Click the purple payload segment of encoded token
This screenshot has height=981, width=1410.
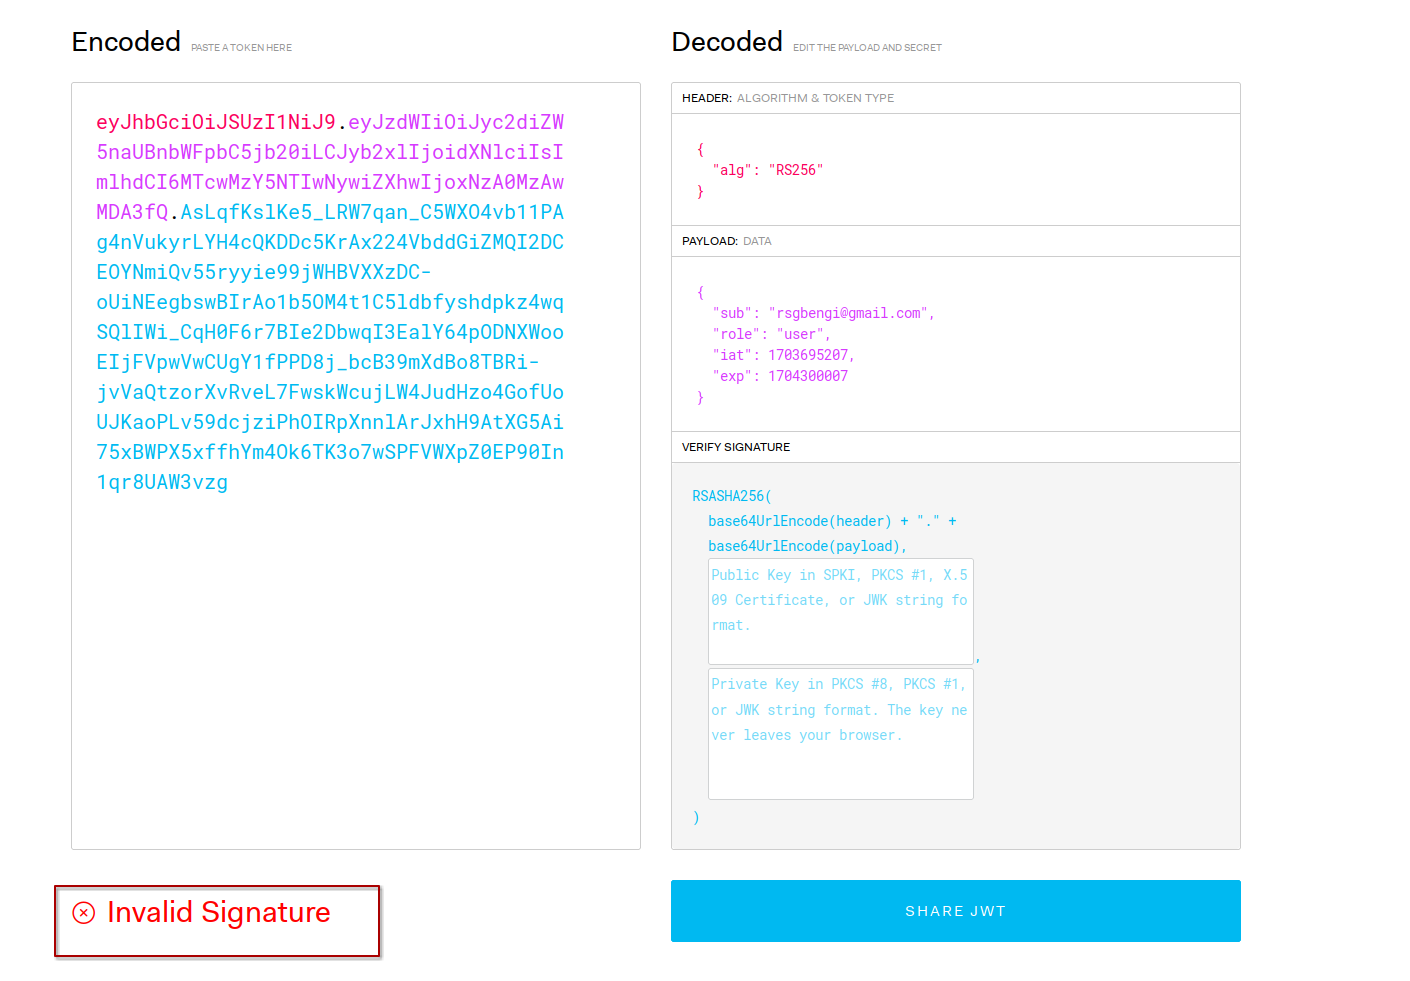click(330, 153)
